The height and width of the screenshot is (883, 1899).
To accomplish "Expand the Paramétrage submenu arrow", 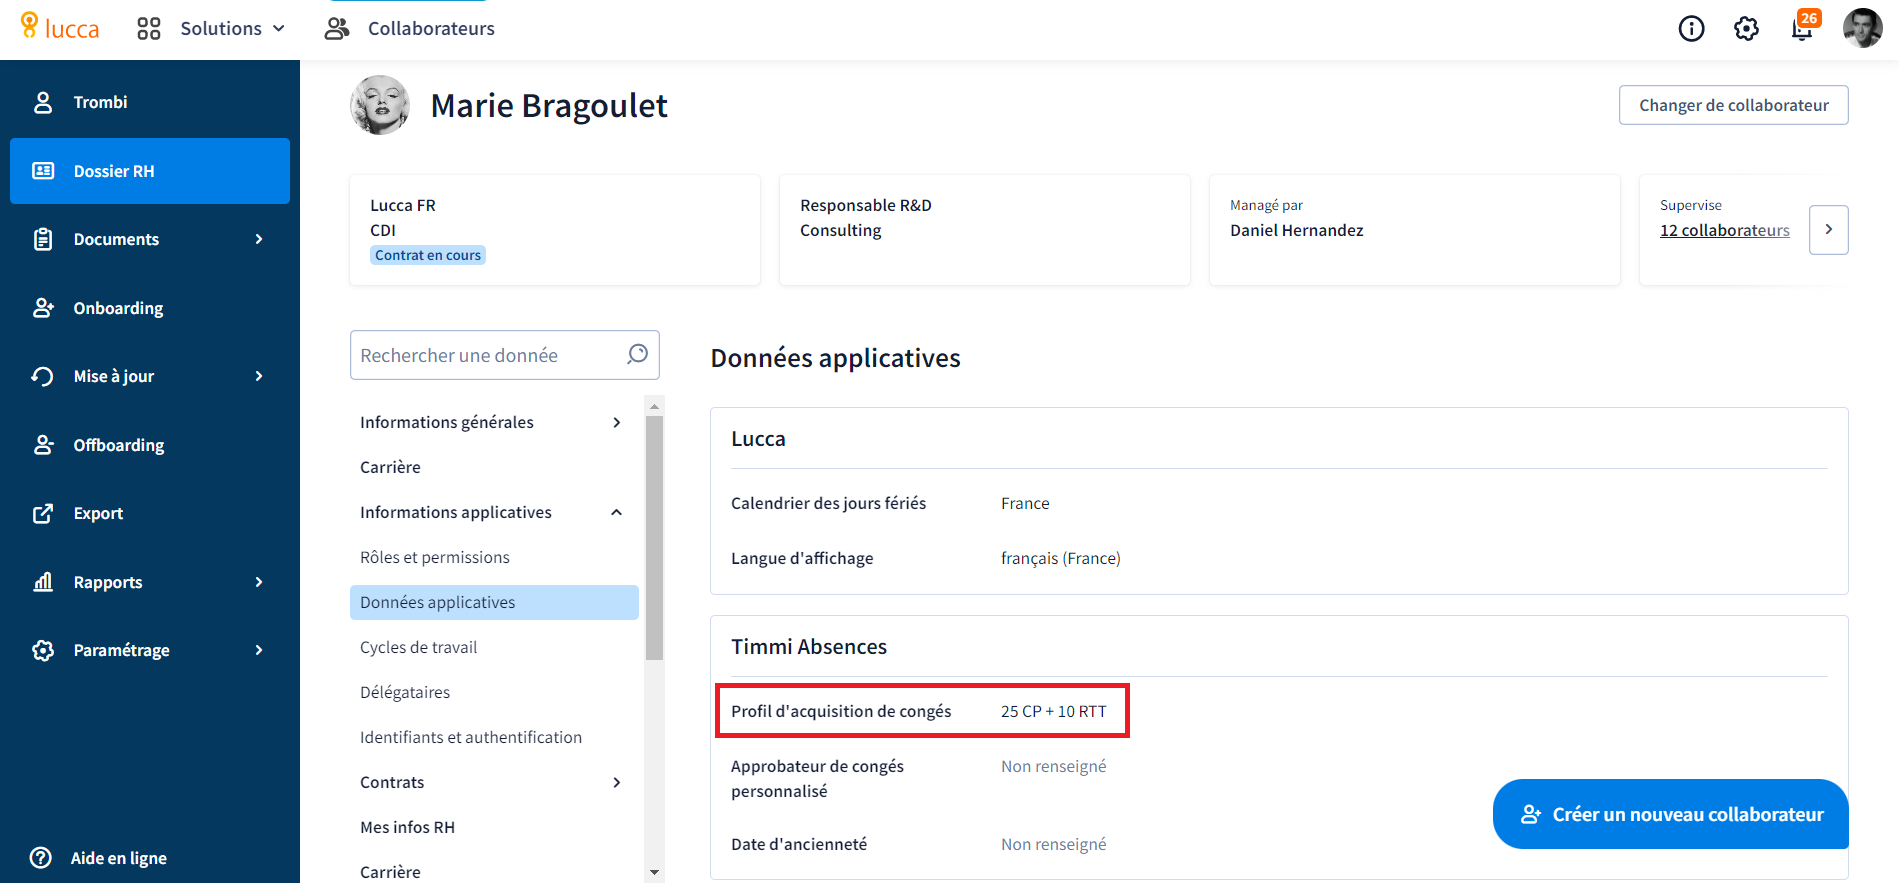I will coord(259,650).
